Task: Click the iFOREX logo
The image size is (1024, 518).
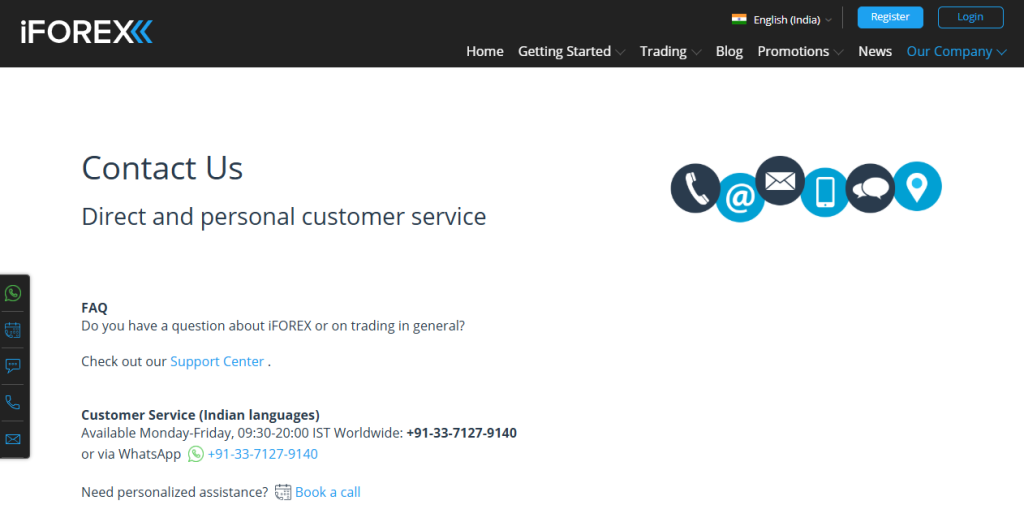Action: [x=86, y=31]
